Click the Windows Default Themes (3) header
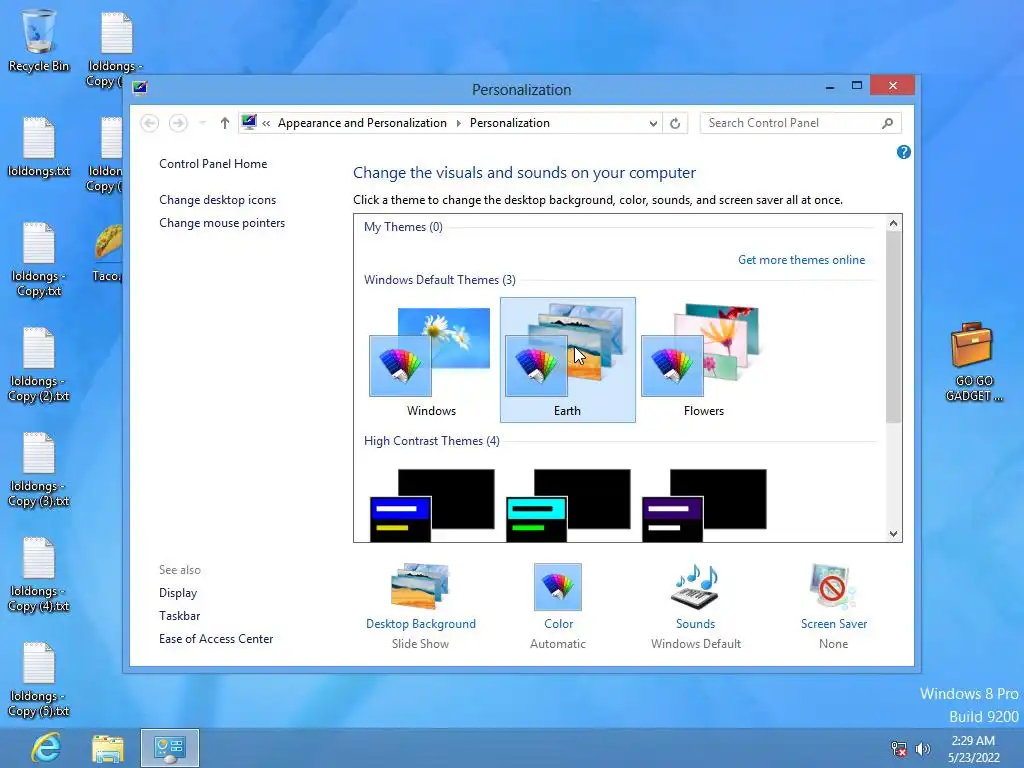Screen dimensions: 1024x768 [440, 280]
